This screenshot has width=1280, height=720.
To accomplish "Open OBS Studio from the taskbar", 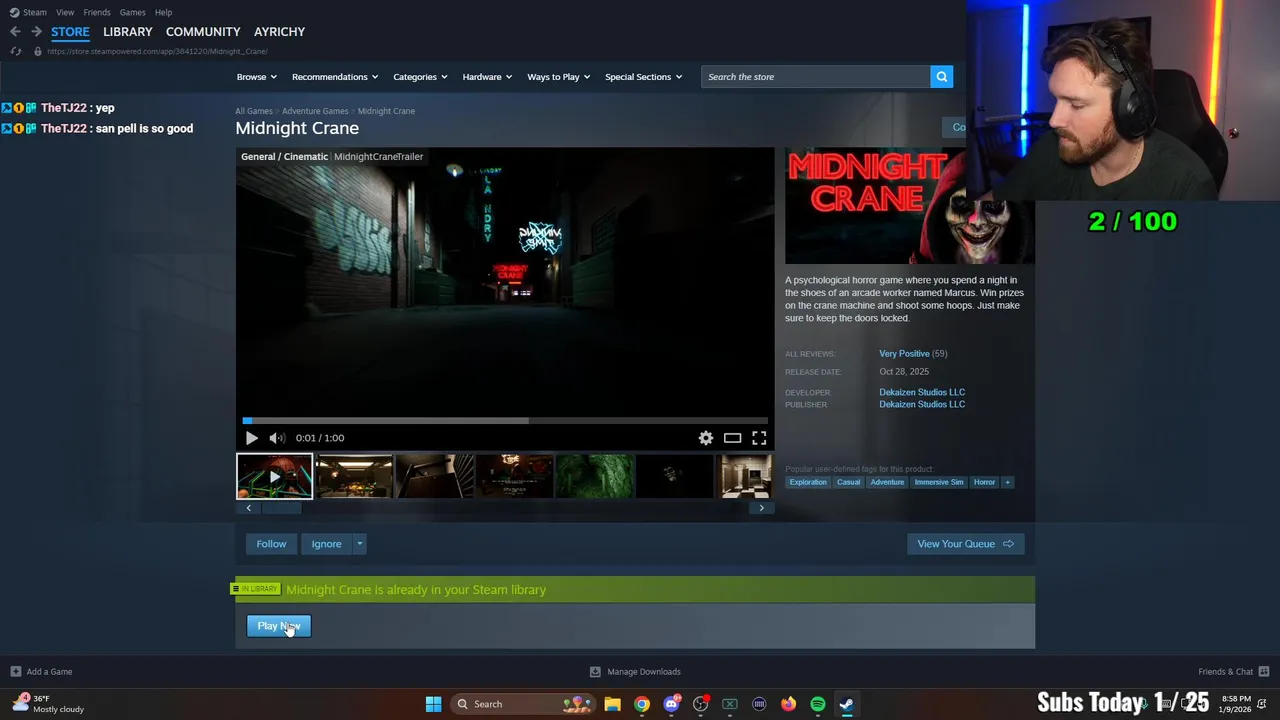I will tap(701, 704).
